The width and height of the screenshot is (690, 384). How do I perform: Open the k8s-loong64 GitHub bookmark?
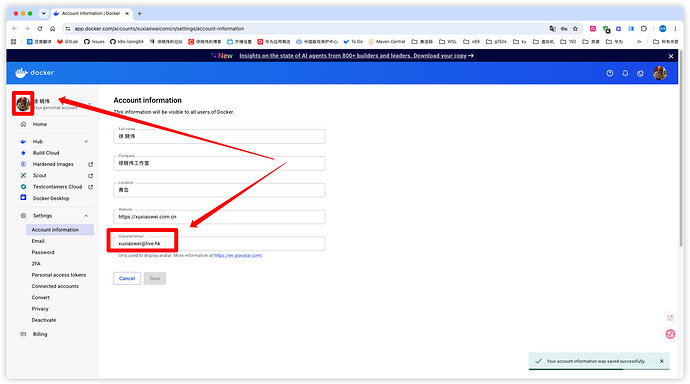point(127,42)
